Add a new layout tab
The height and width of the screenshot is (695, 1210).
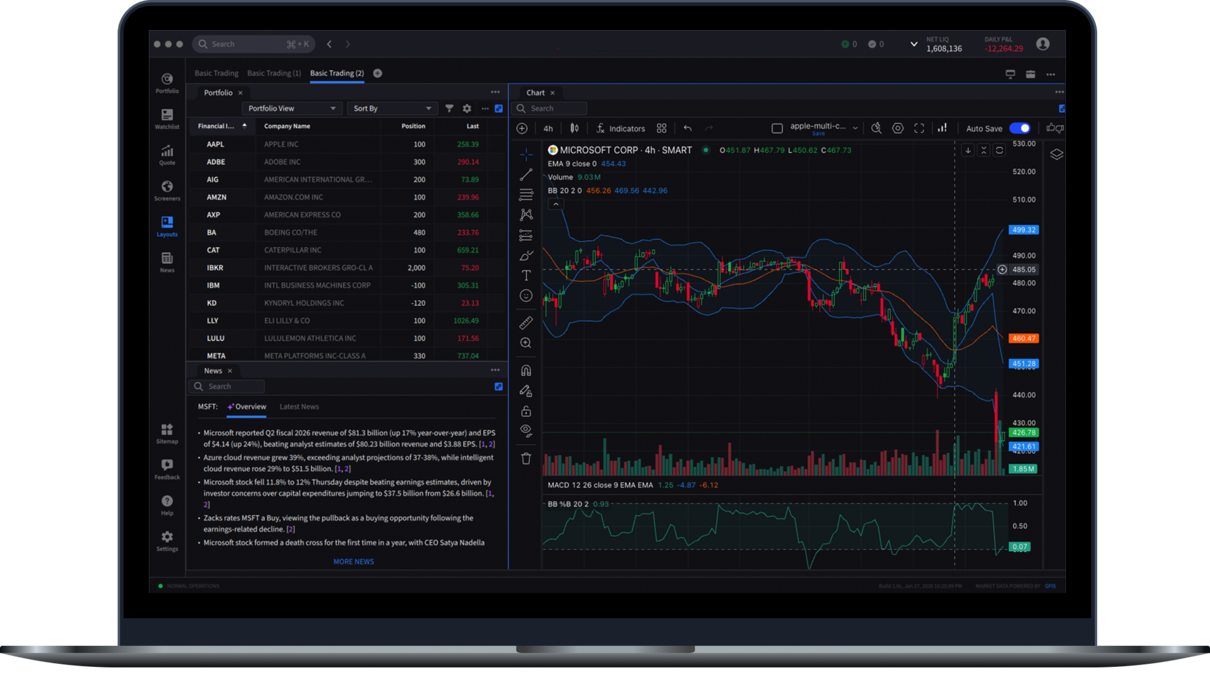point(377,73)
